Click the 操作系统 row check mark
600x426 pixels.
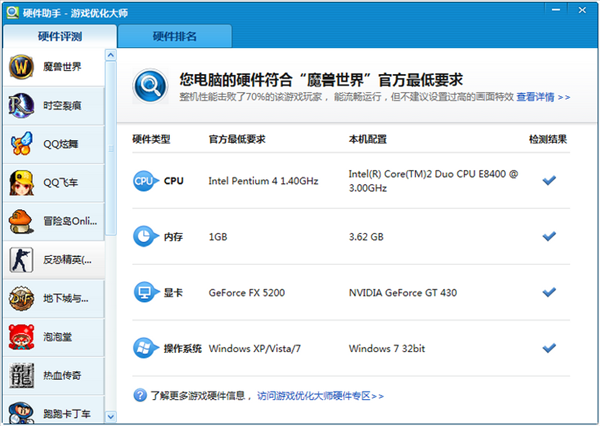coord(549,348)
